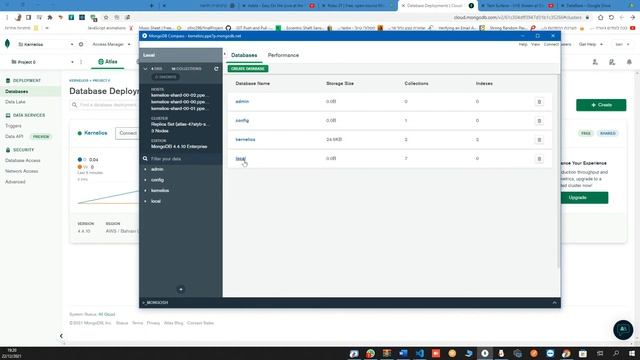
Task: Open the Connect menu in Compass
Action: [551, 44]
